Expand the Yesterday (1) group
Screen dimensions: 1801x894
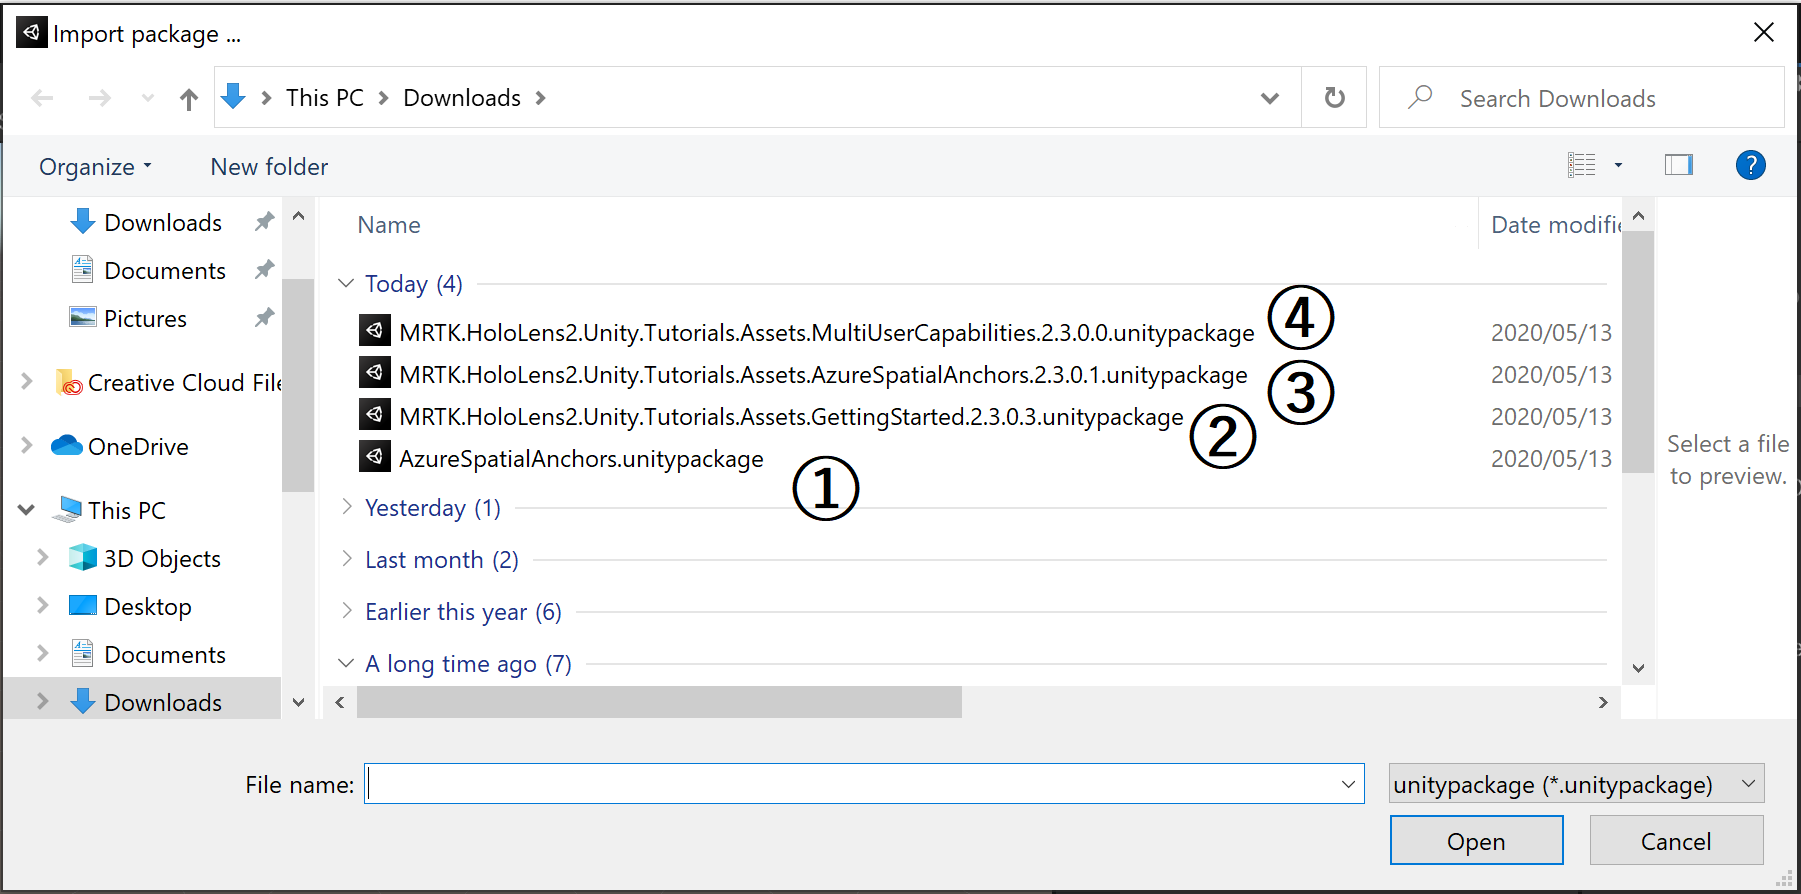(x=346, y=506)
